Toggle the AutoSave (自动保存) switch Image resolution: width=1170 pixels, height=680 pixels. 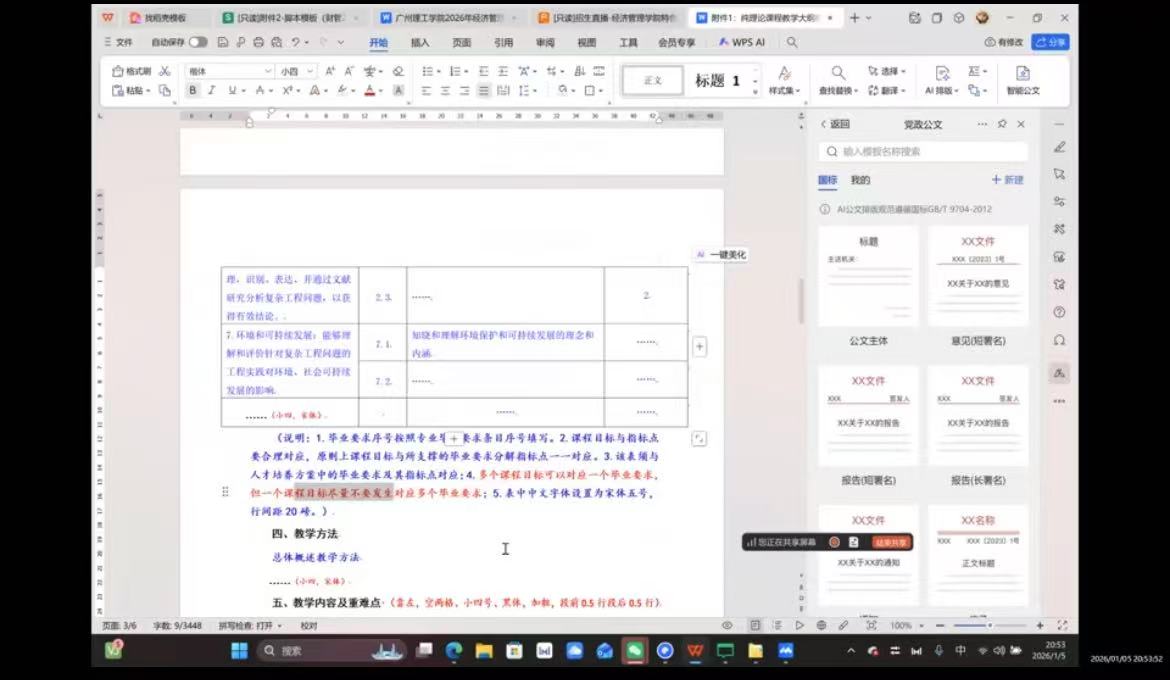click(198, 42)
